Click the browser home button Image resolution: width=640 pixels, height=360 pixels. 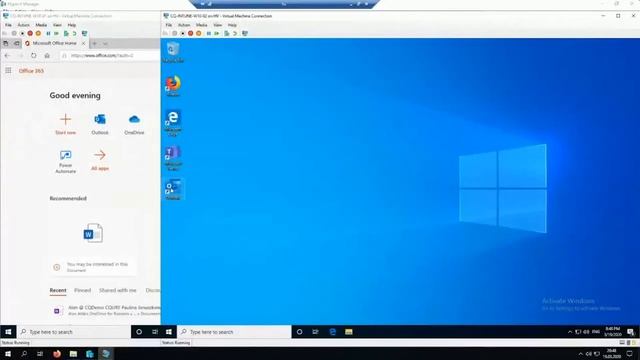[x=47, y=56]
